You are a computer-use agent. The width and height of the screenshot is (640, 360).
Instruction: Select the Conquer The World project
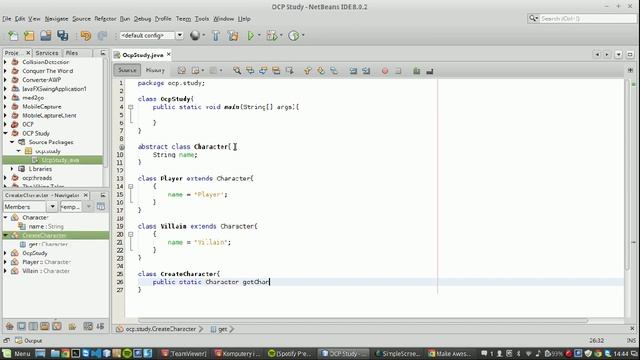(x=48, y=71)
